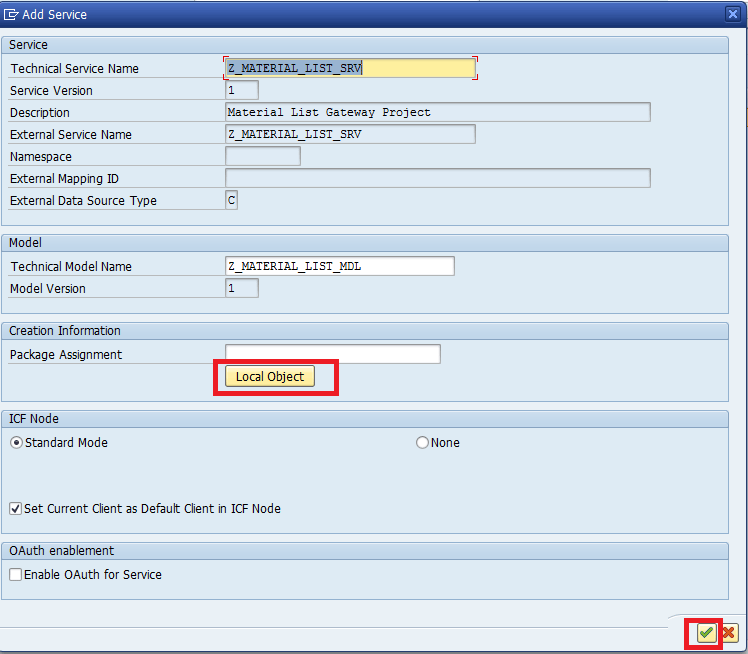Focus the Namespace input field
This screenshot has width=748, height=654.
click(262, 156)
